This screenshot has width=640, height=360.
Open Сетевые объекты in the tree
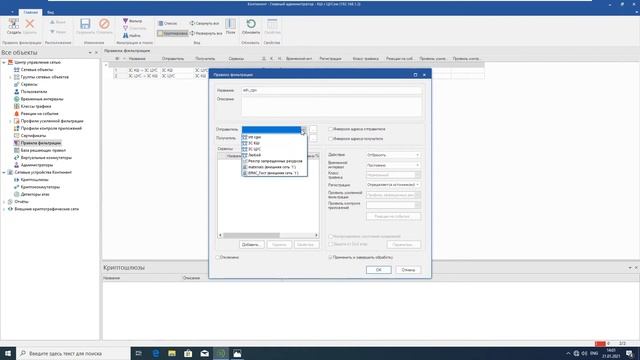click(x=37, y=69)
